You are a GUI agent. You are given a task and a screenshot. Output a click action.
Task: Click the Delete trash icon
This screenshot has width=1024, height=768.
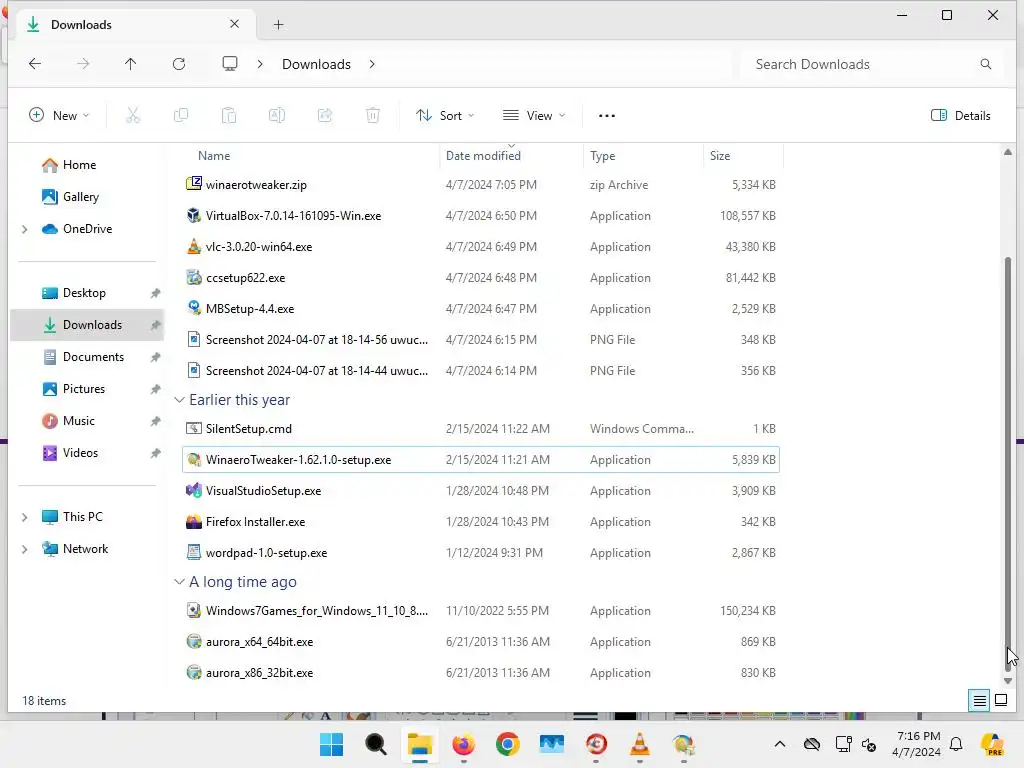pos(373,116)
